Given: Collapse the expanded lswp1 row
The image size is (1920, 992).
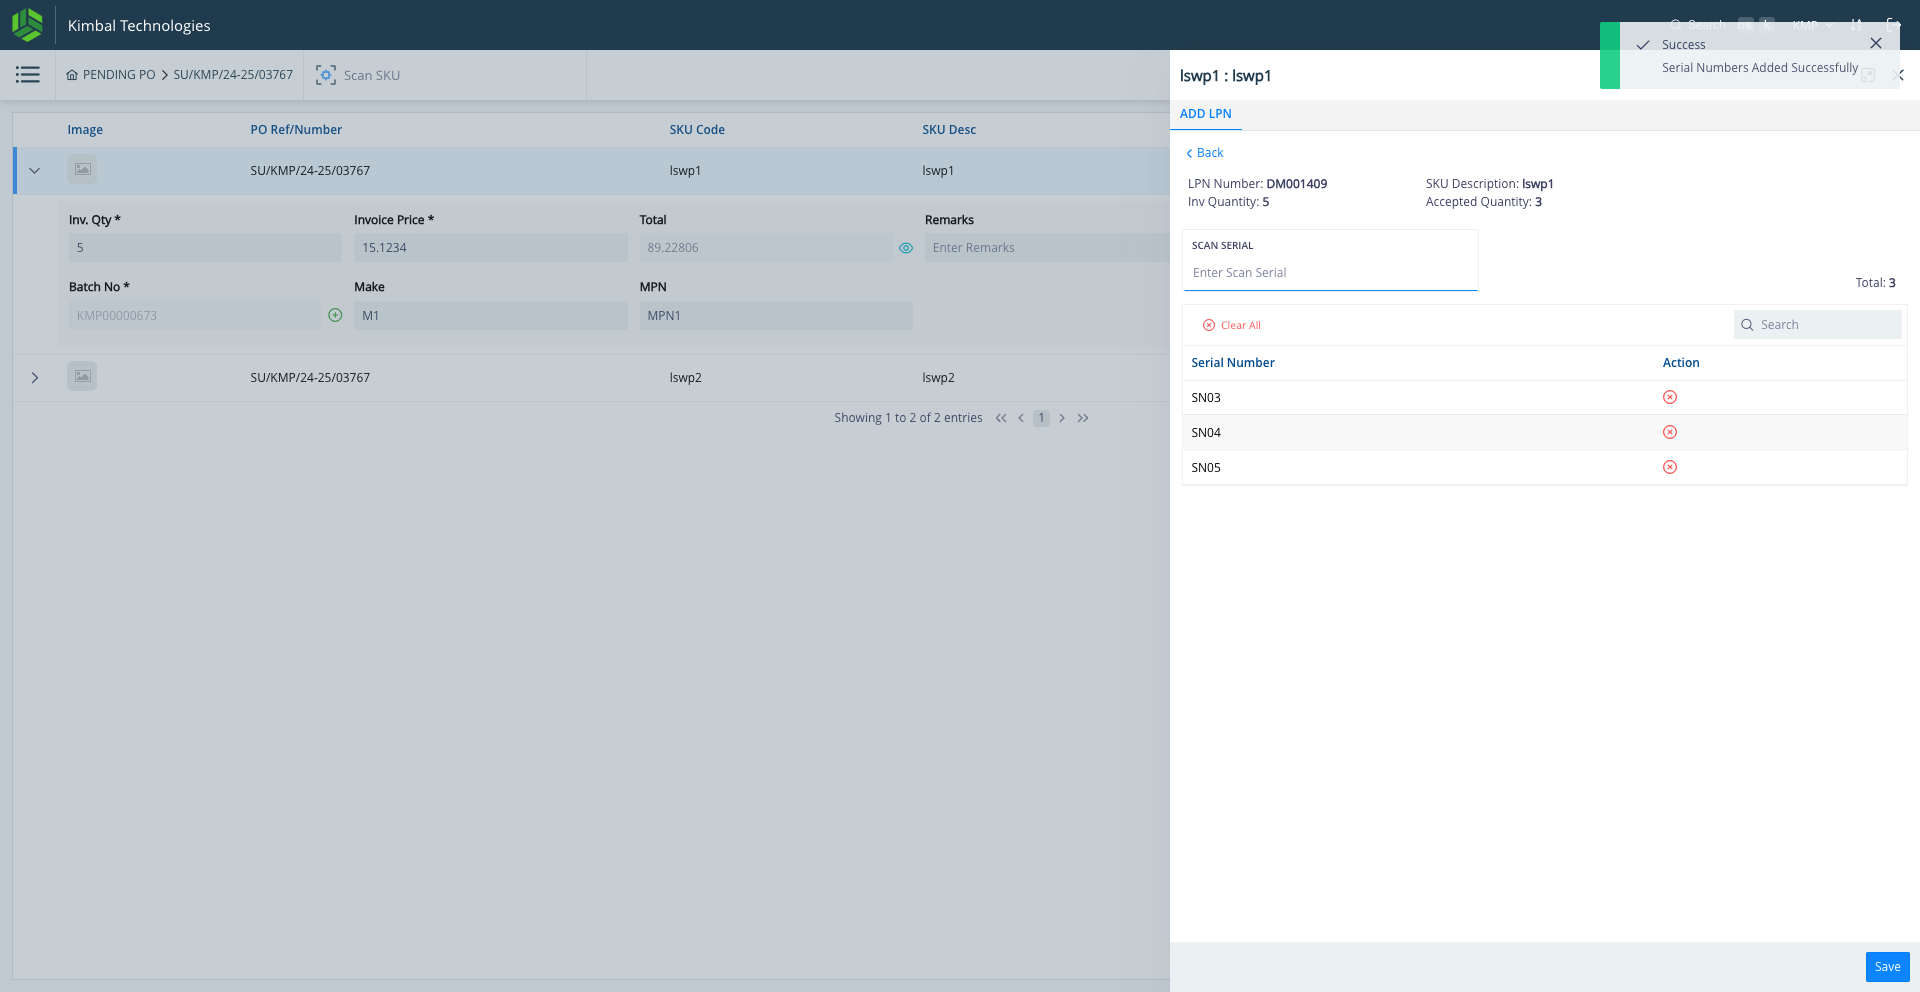Looking at the screenshot, I should coord(35,171).
